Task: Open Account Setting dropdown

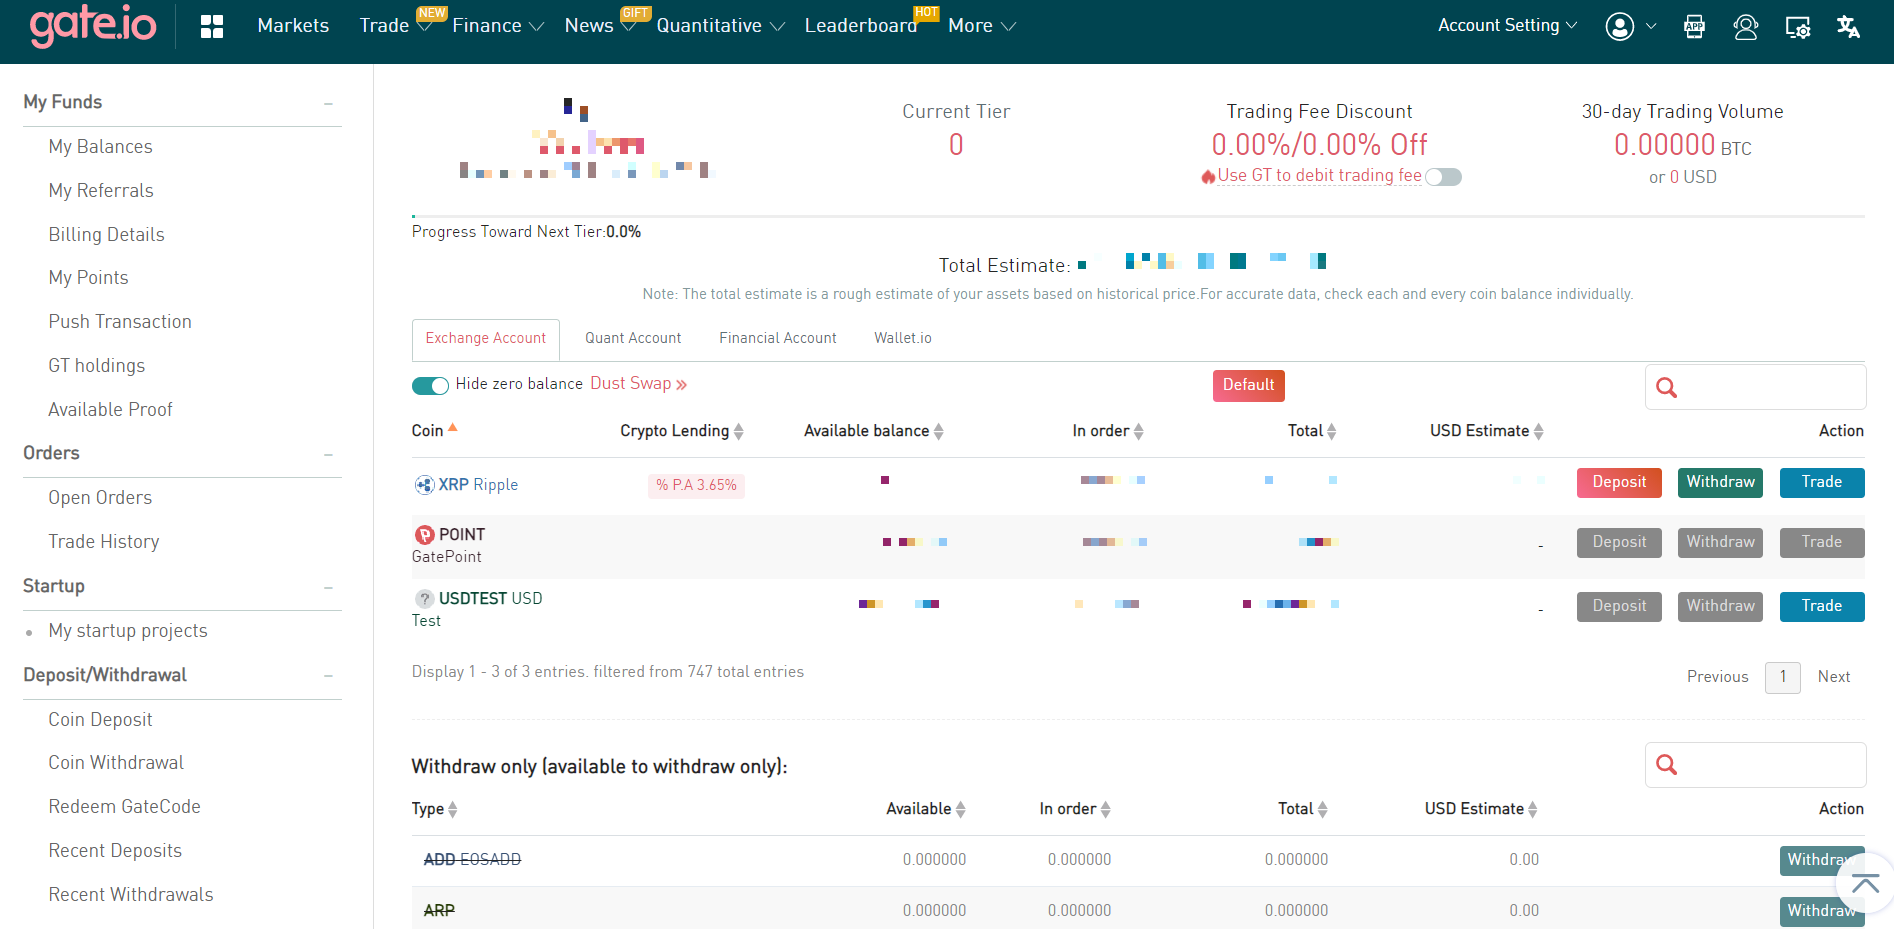Action: 1507,26
